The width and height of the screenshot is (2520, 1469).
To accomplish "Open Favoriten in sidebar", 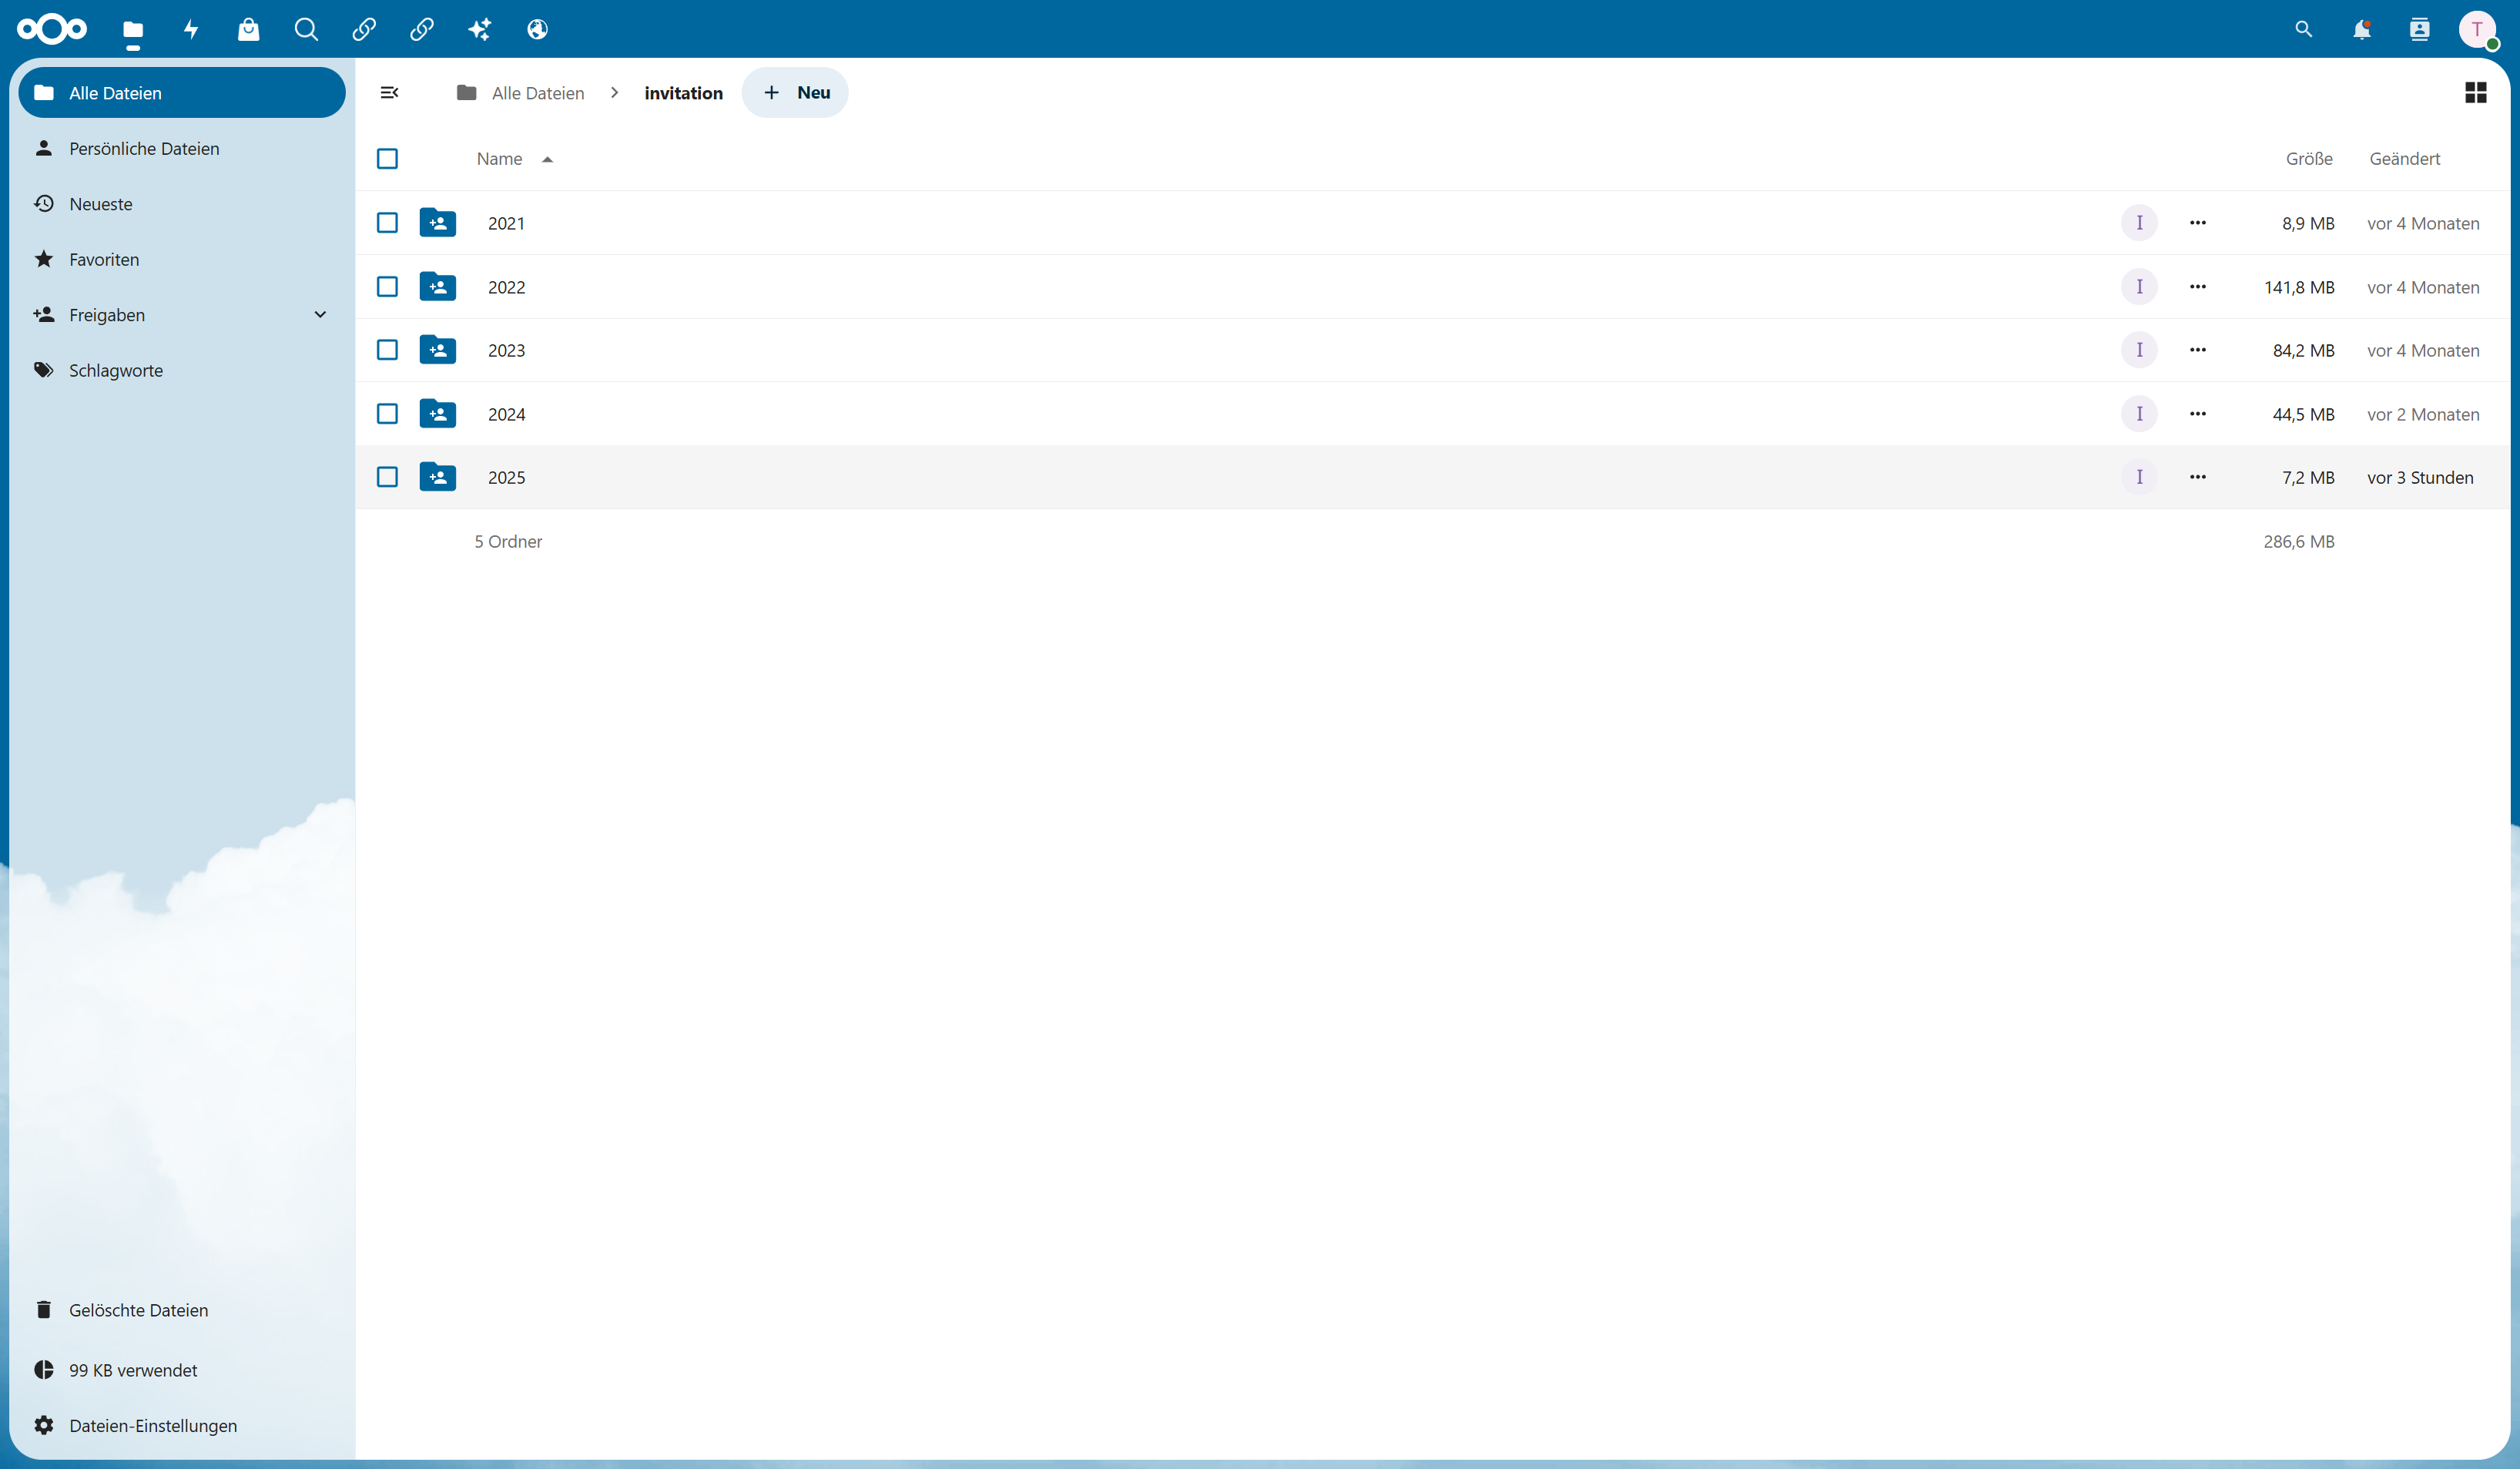I will [x=182, y=259].
